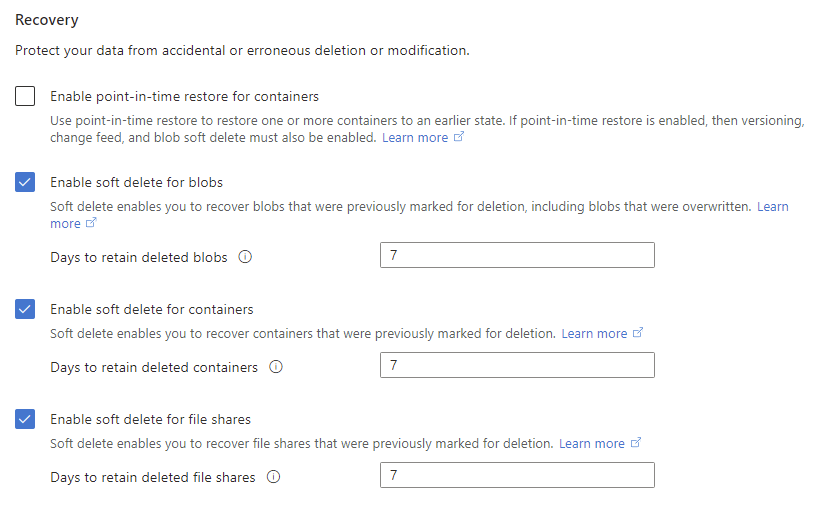Click the days to retain deleted containers field
This screenshot has width=814, height=510.
pos(517,365)
